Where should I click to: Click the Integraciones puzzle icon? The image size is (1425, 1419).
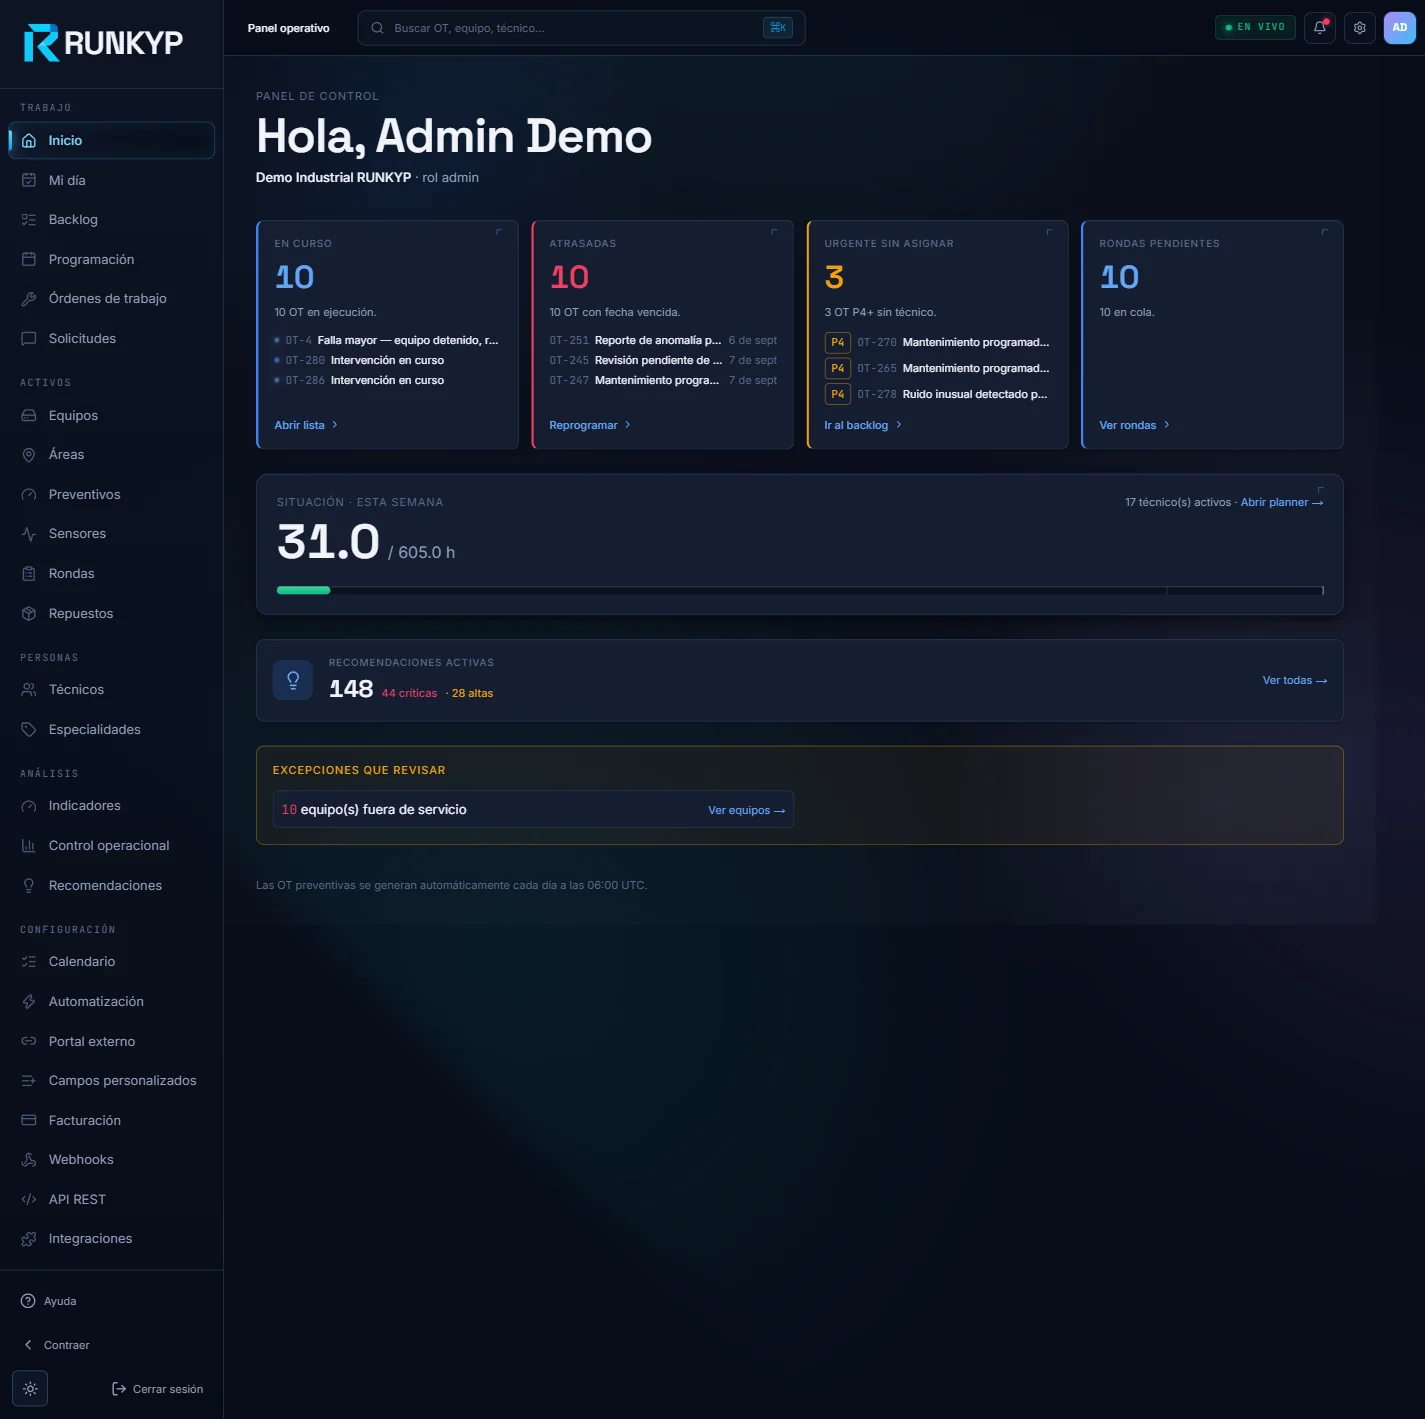29,1239
